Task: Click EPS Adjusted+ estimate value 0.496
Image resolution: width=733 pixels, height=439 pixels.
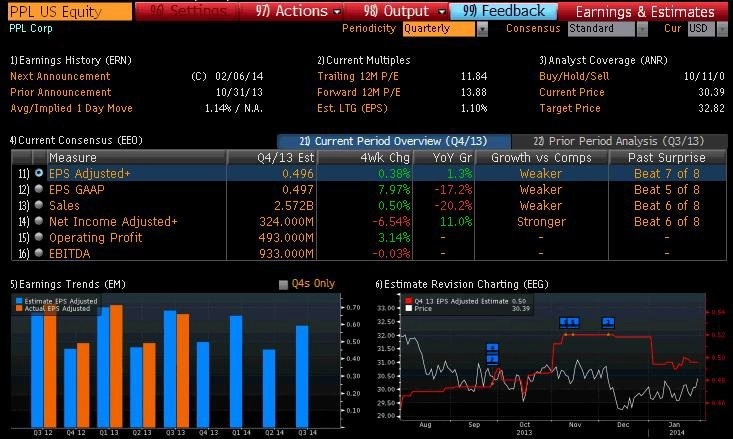Action: click(x=298, y=173)
